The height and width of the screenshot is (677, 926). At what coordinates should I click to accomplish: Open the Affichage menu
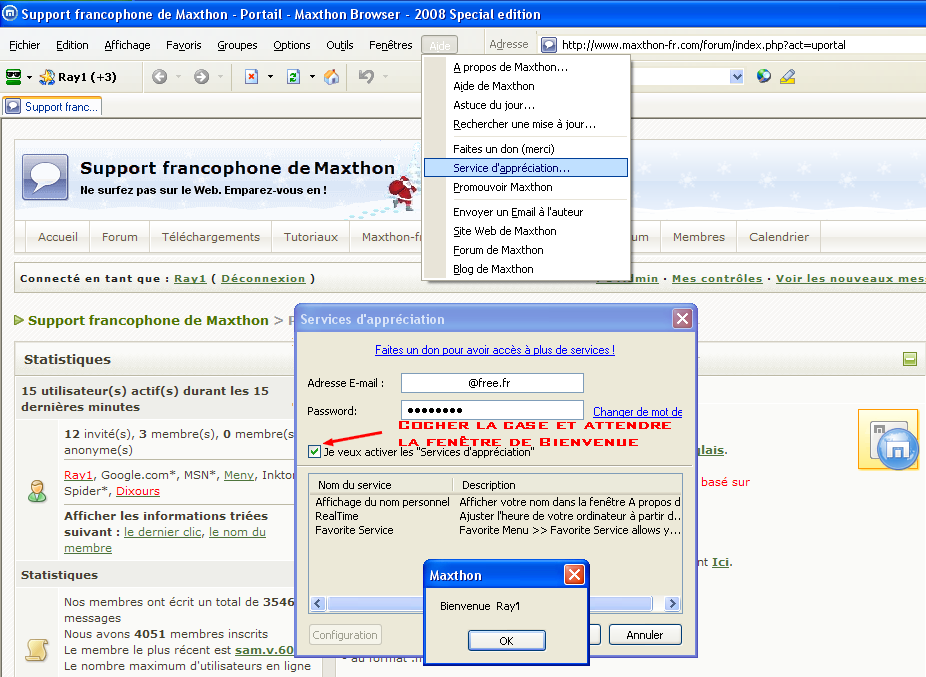(127, 45)
